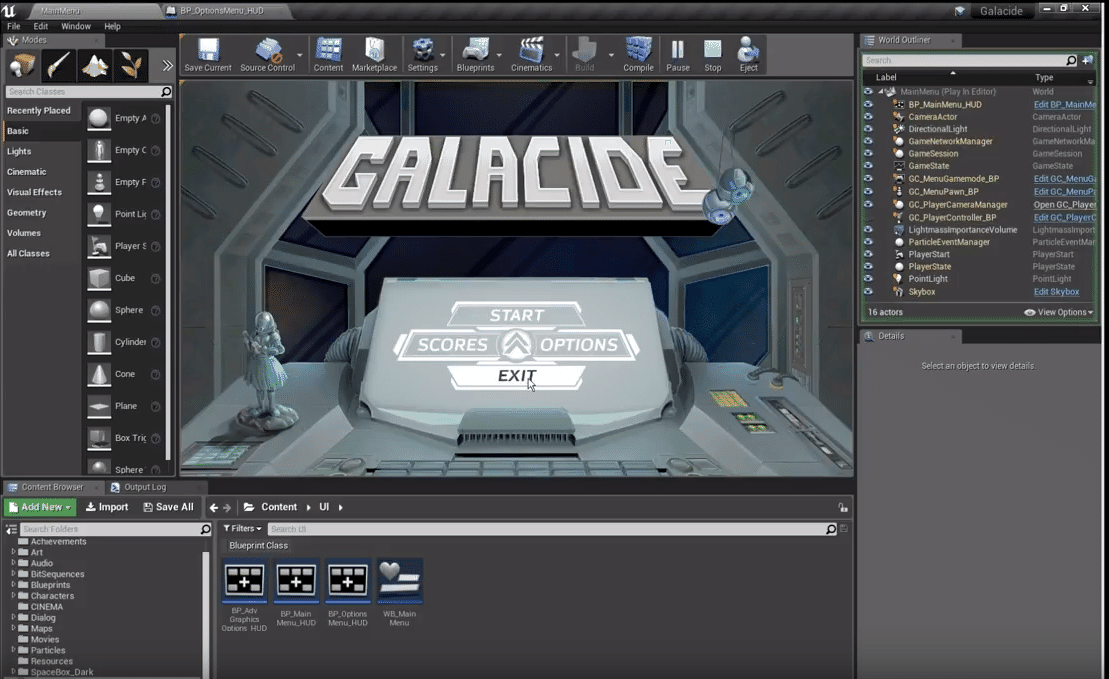Click the Save All button
The height and width of the screenshot is (679, 1109).
[168, 507]
